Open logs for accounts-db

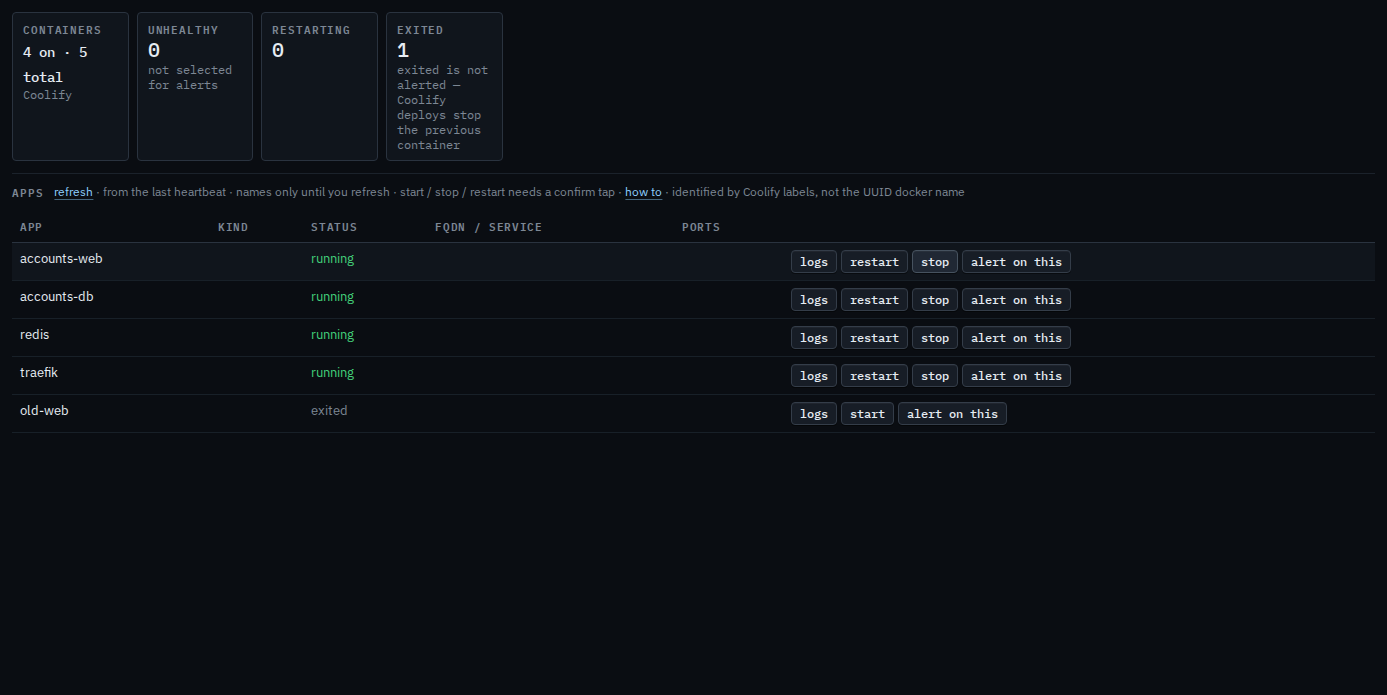point(814,300)
